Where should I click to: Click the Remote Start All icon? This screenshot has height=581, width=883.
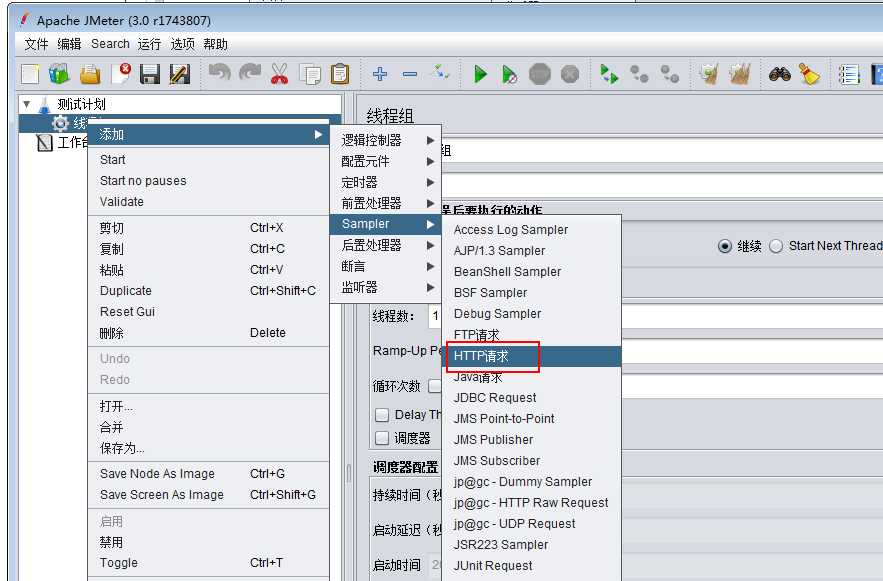[x=609, y=74]
